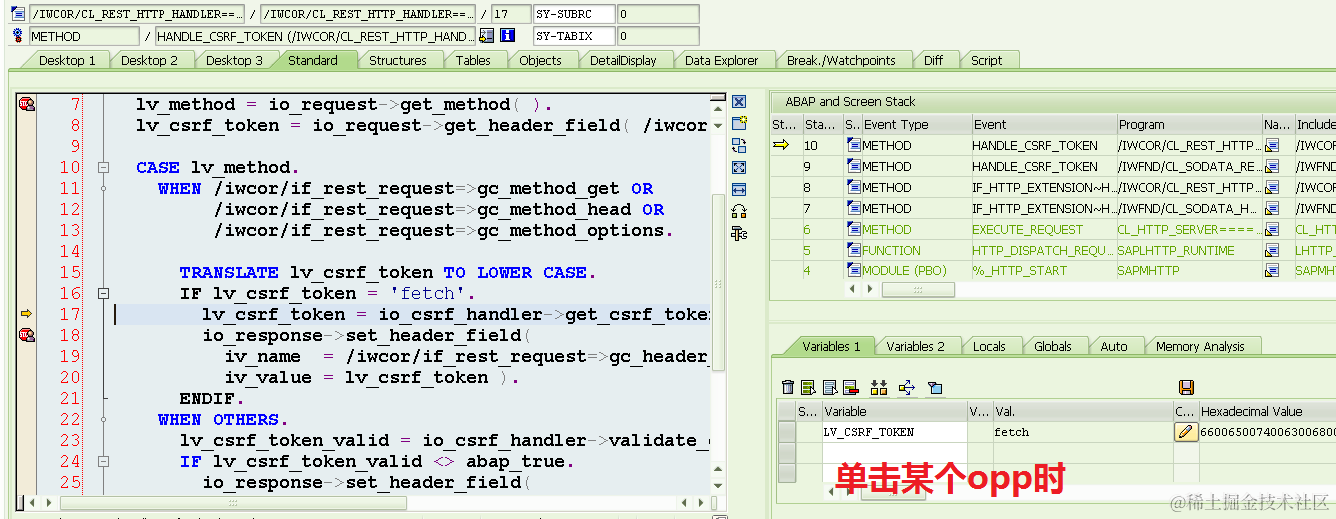Click the navigate icon in stack row 8

(1272, 187)
